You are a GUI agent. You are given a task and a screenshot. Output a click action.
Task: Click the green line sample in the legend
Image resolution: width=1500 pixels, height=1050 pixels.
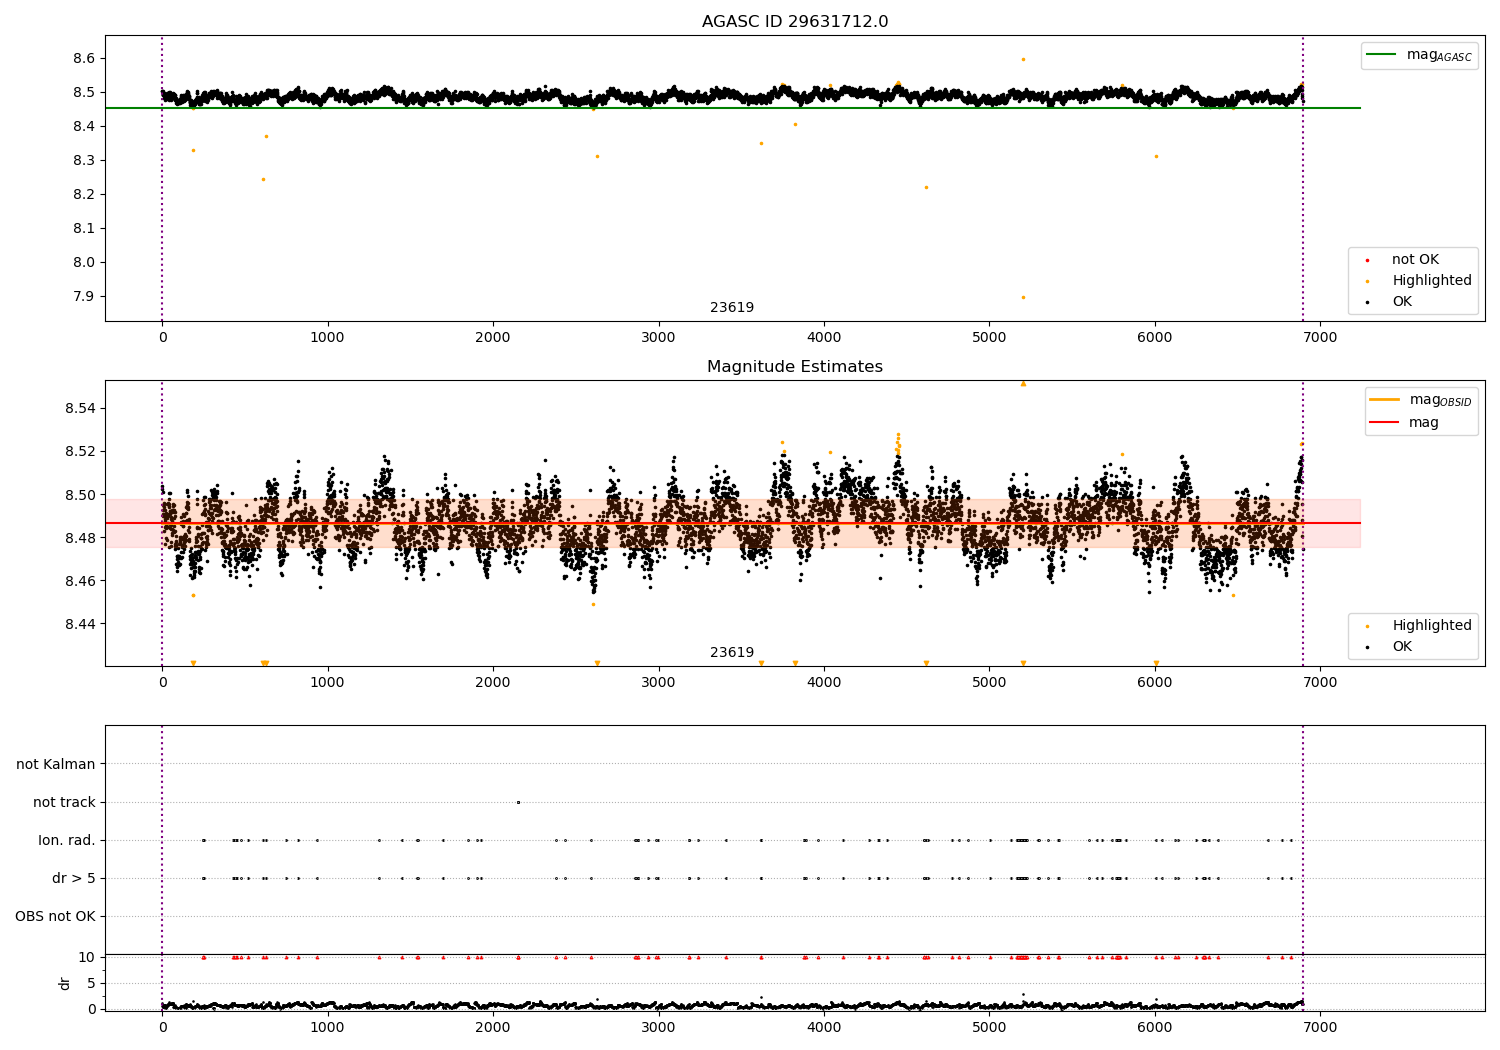click(x=1383, y=55)
